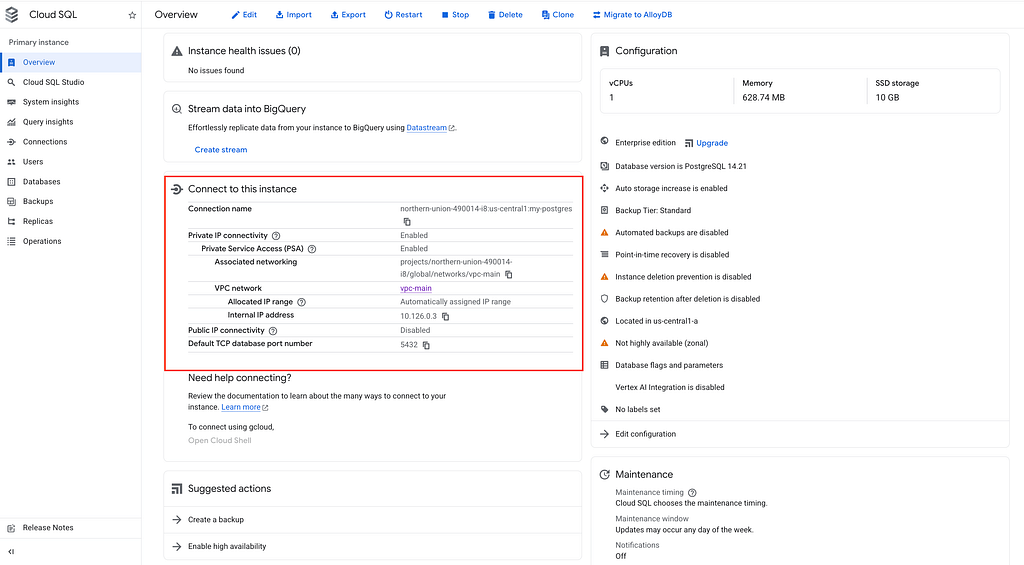Click Migrate to AlloyDB
1024x565 pixels.
(x=632, y=14)
